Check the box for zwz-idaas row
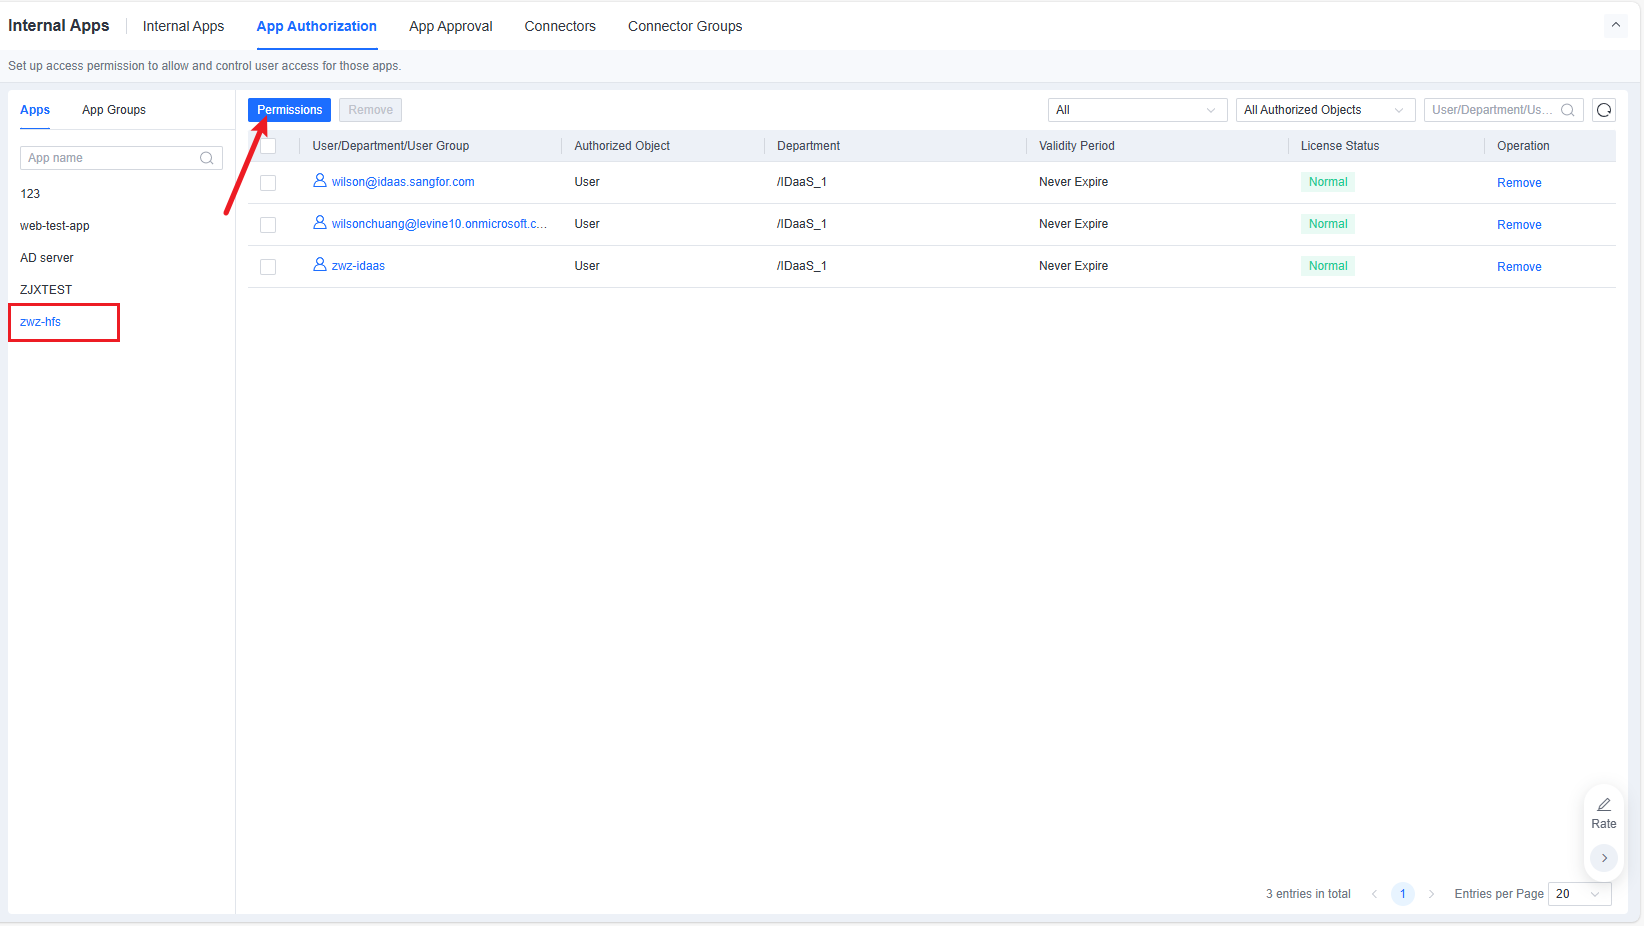This screenshot has height=926, width=1644. [x=268, y=267]
